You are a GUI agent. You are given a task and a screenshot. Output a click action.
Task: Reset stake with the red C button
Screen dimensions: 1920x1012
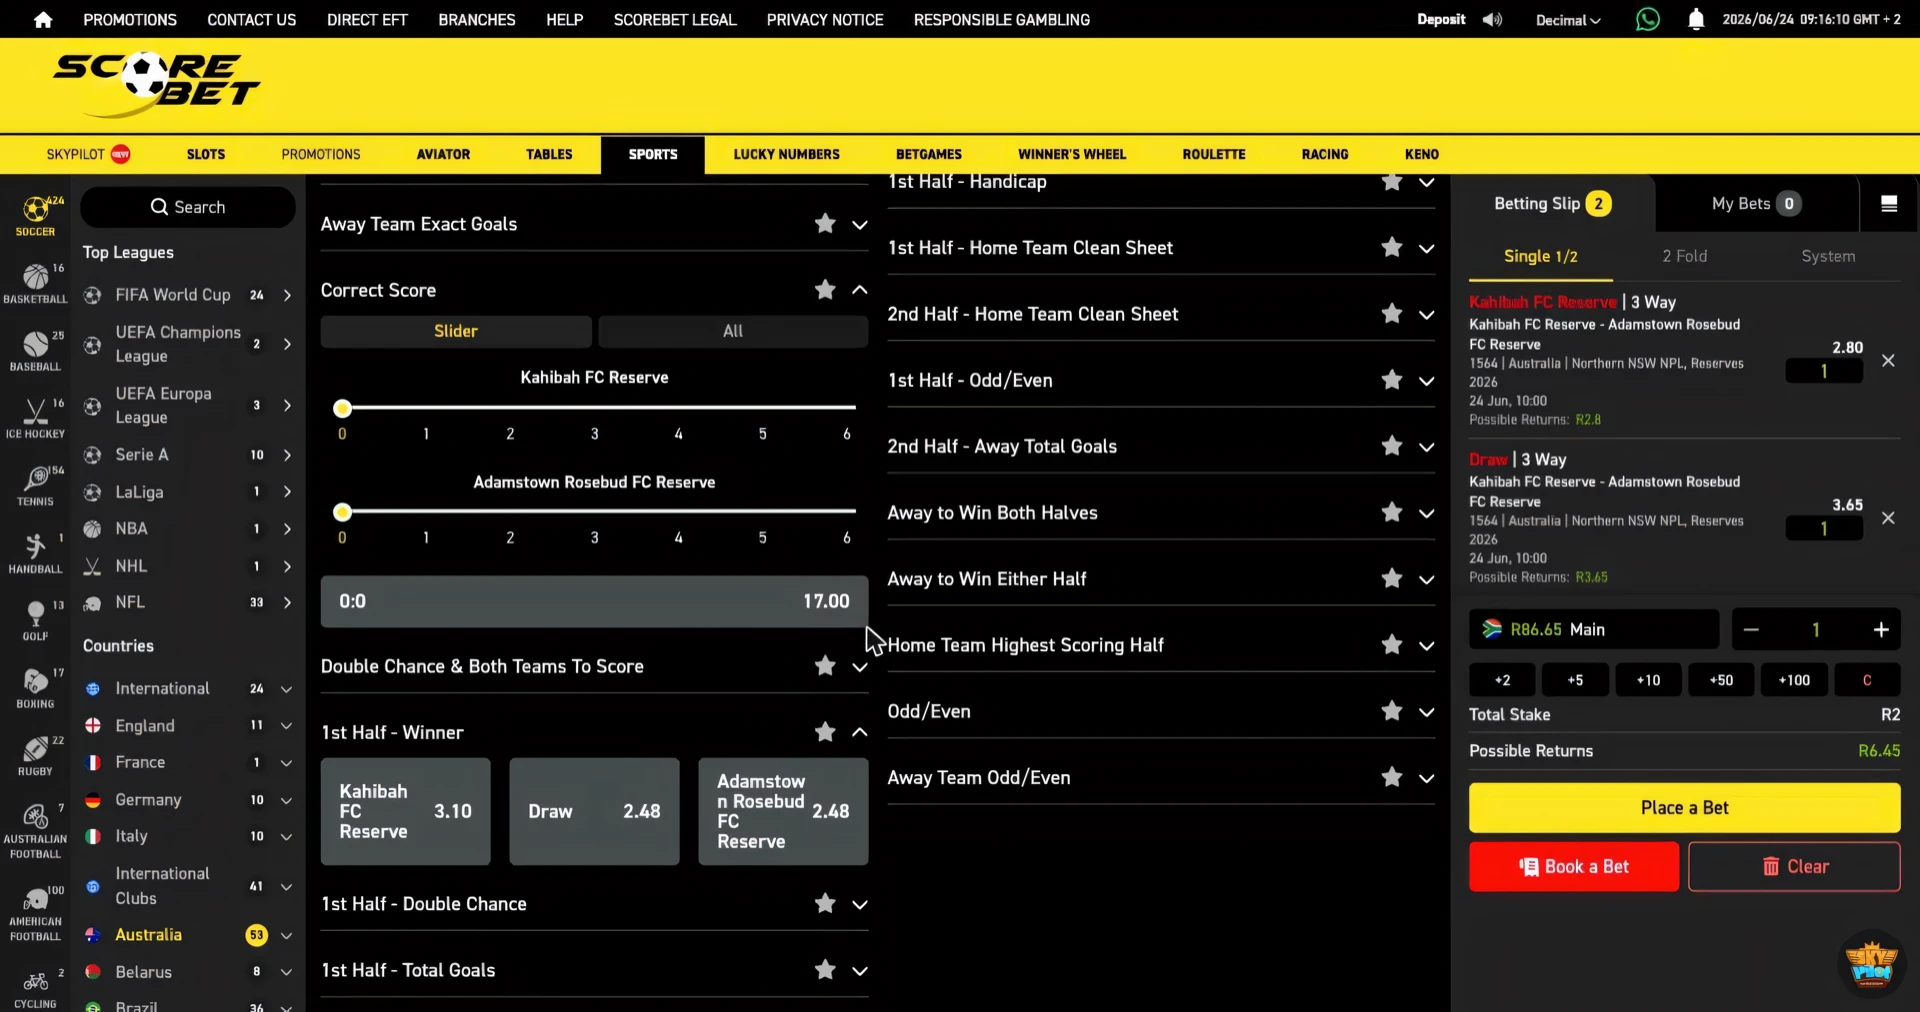point(1867,680)
